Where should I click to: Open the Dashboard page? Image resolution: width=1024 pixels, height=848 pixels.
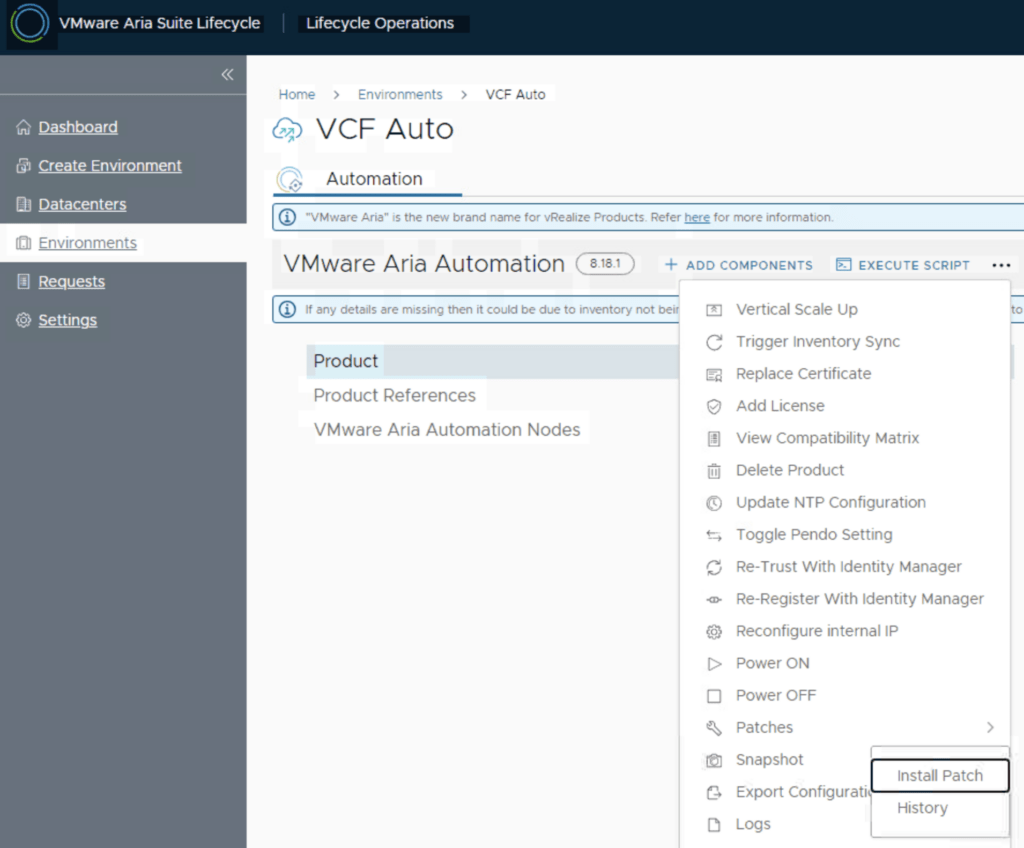77,127
